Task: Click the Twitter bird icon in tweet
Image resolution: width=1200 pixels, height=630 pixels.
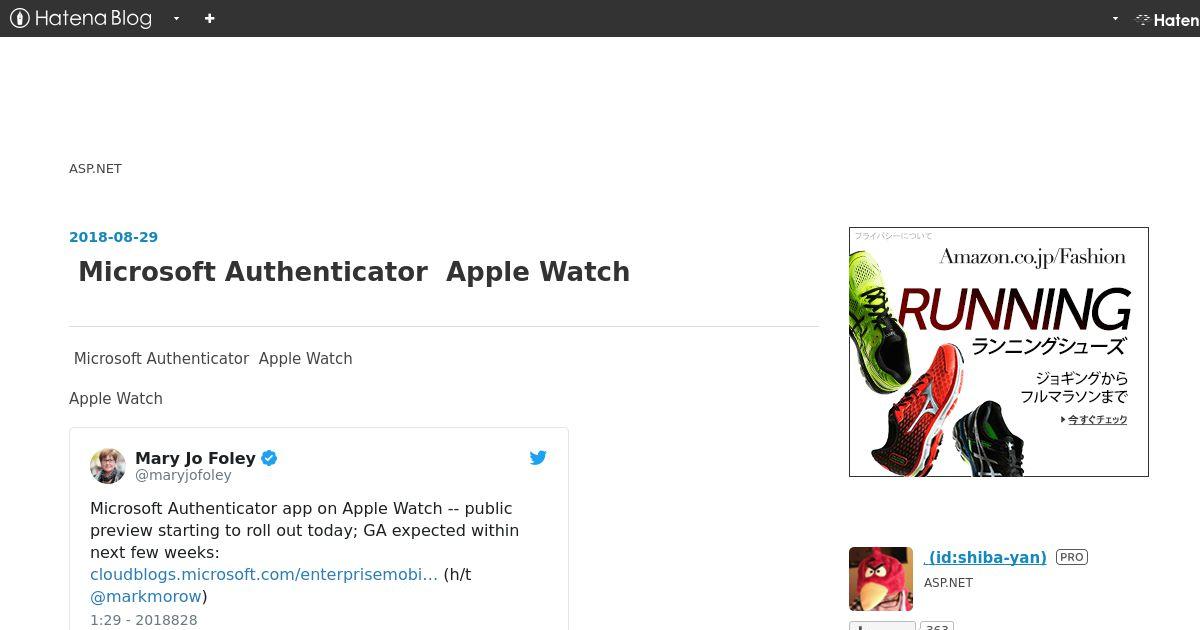Action: (538, 458)
